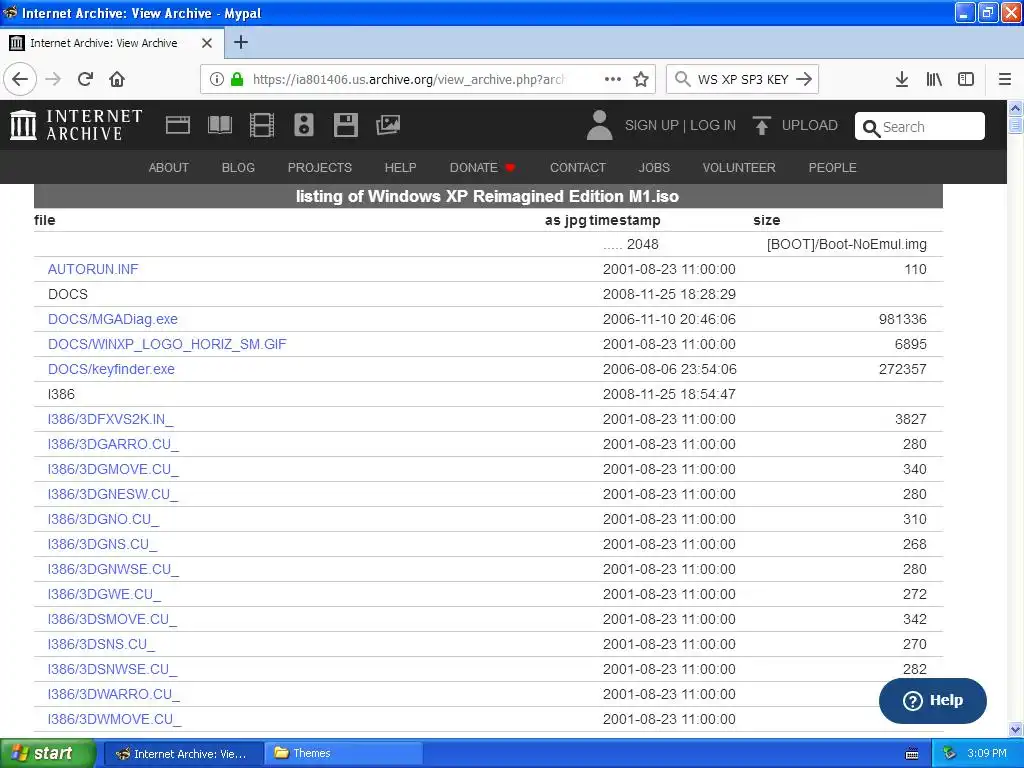Open the ABOUT menu item
Image resolution: width=1024 pixels, height=768 pixels.
tap(168, 168)
